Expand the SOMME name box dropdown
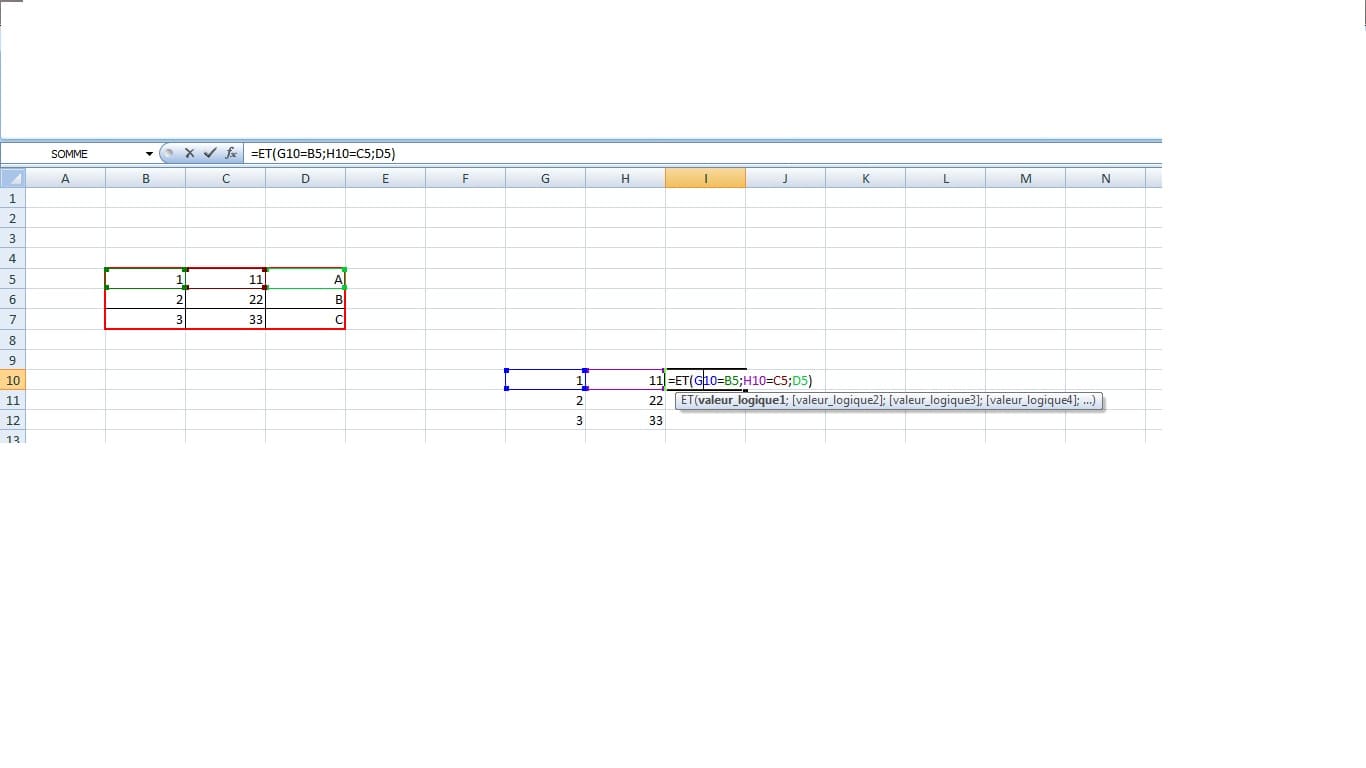The height and width of the screenshot is (768, 1366). coord(149,154)
